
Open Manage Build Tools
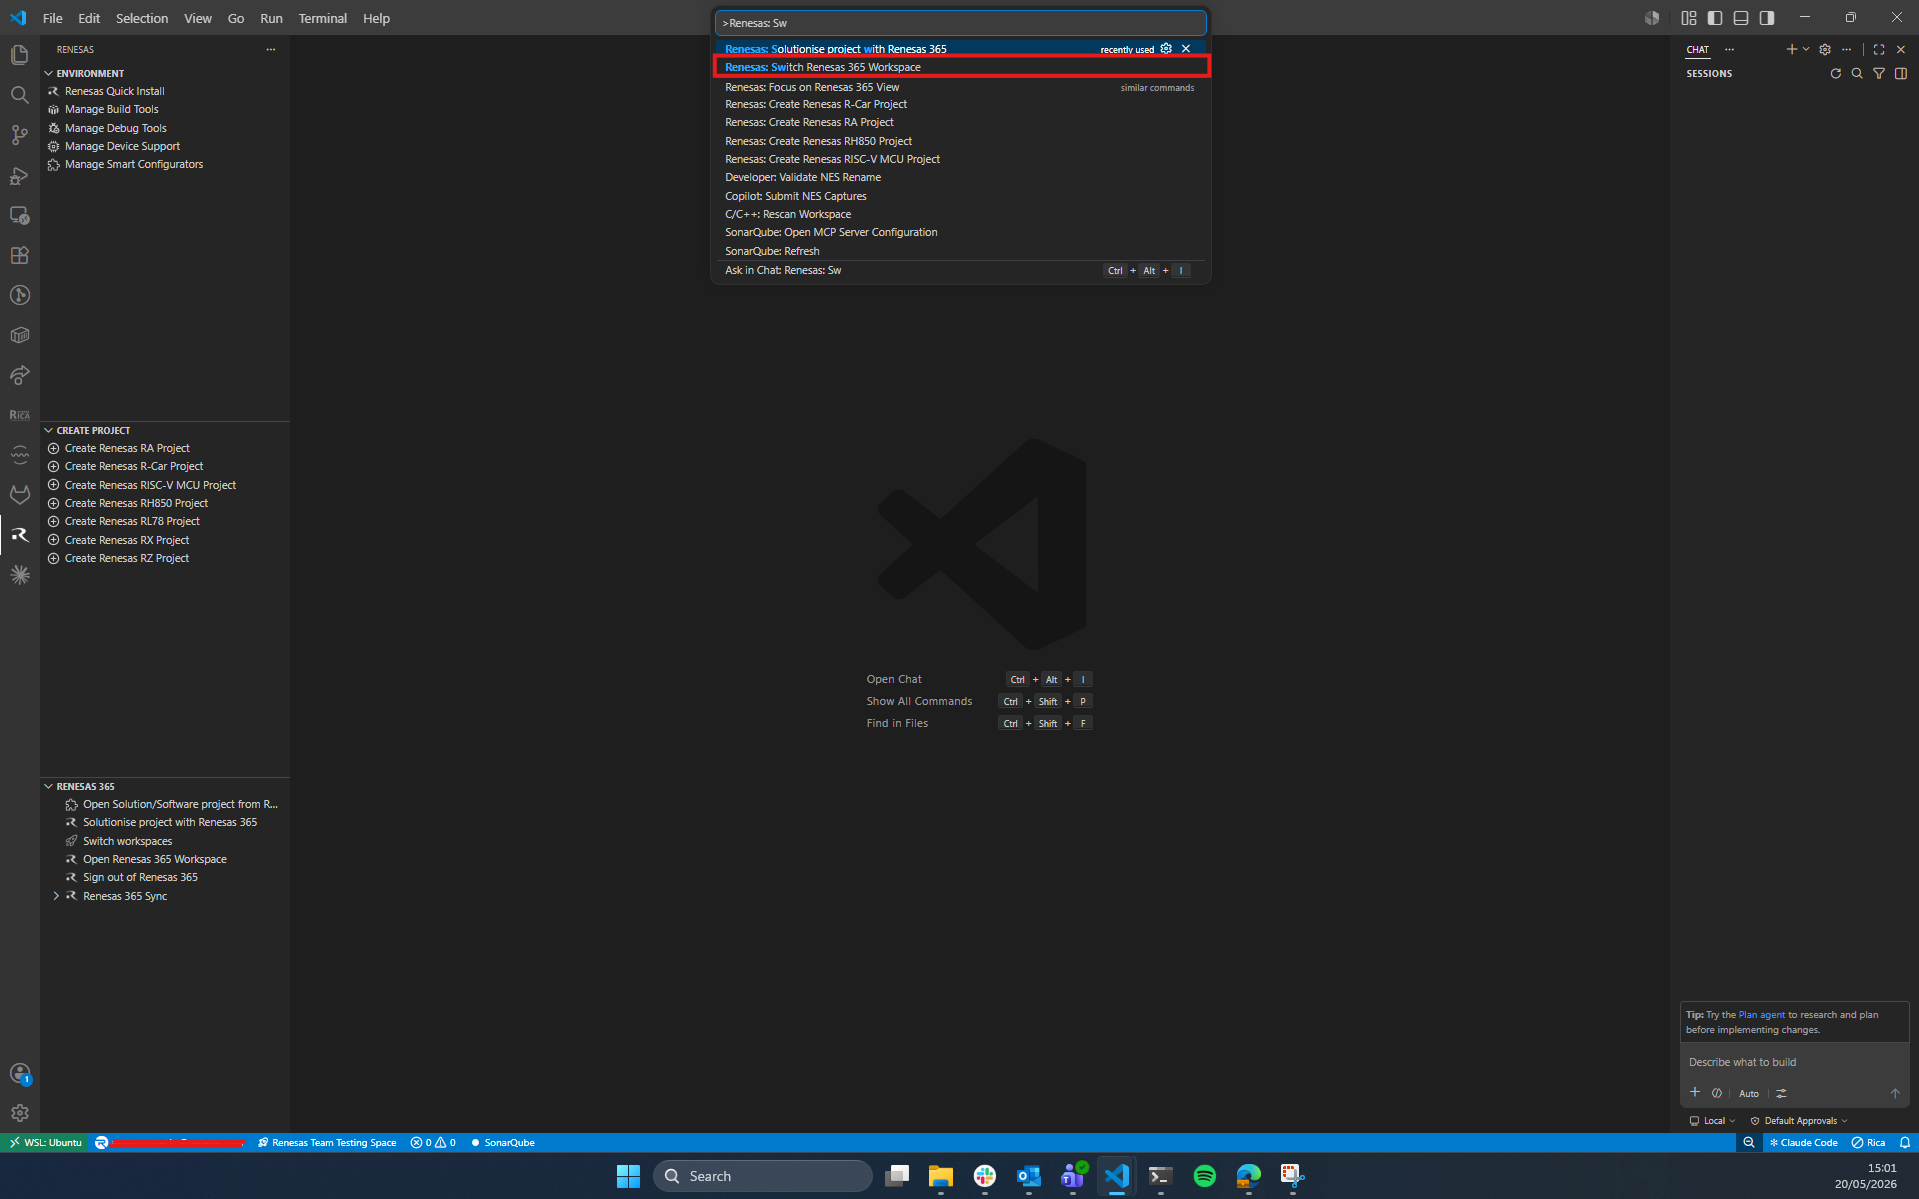coord(111,109)
